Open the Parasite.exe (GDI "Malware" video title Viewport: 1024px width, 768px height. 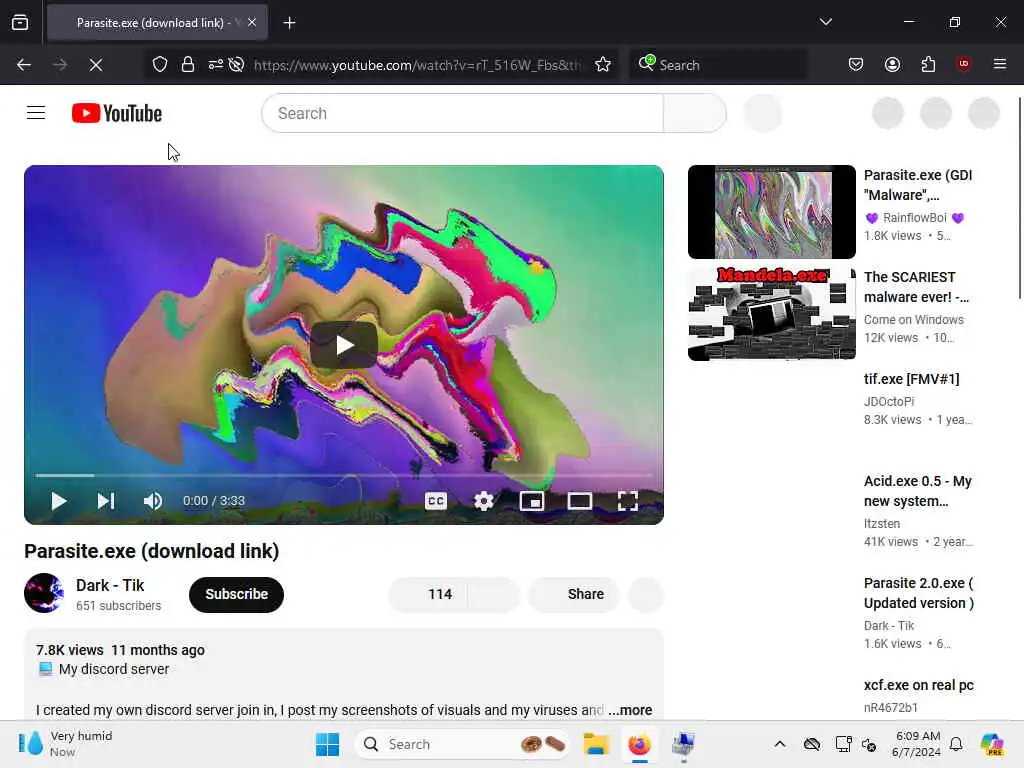(918, 185)
